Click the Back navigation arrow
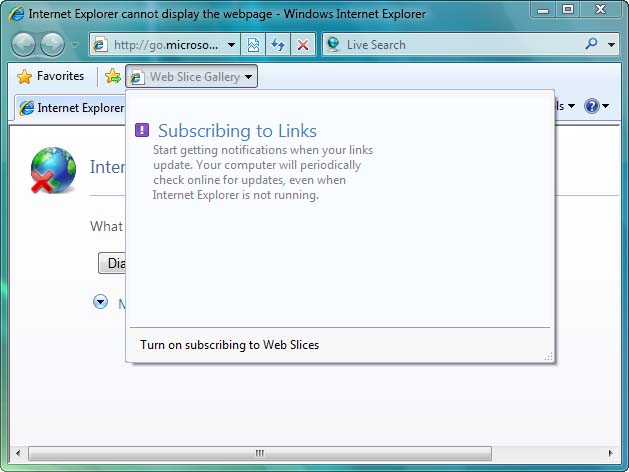 point(24,45)
